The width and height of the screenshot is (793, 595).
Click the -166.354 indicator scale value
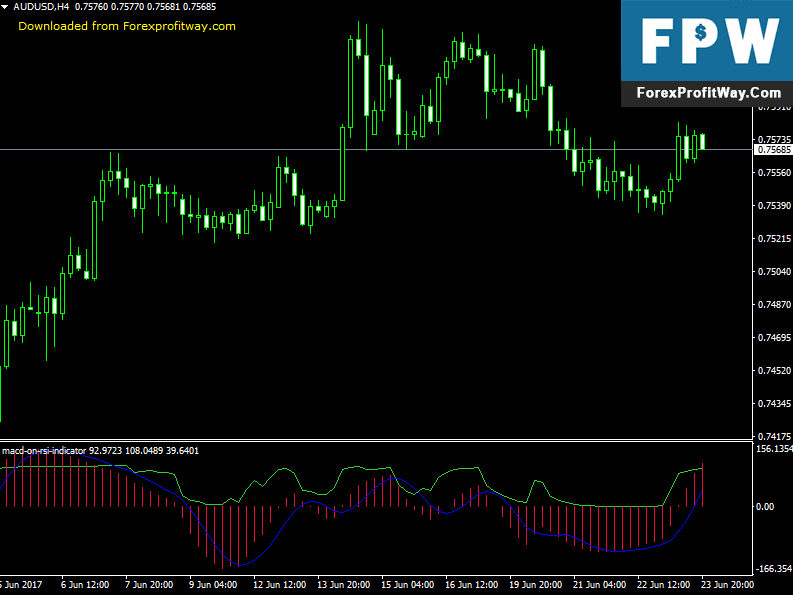tap(774, 569)
